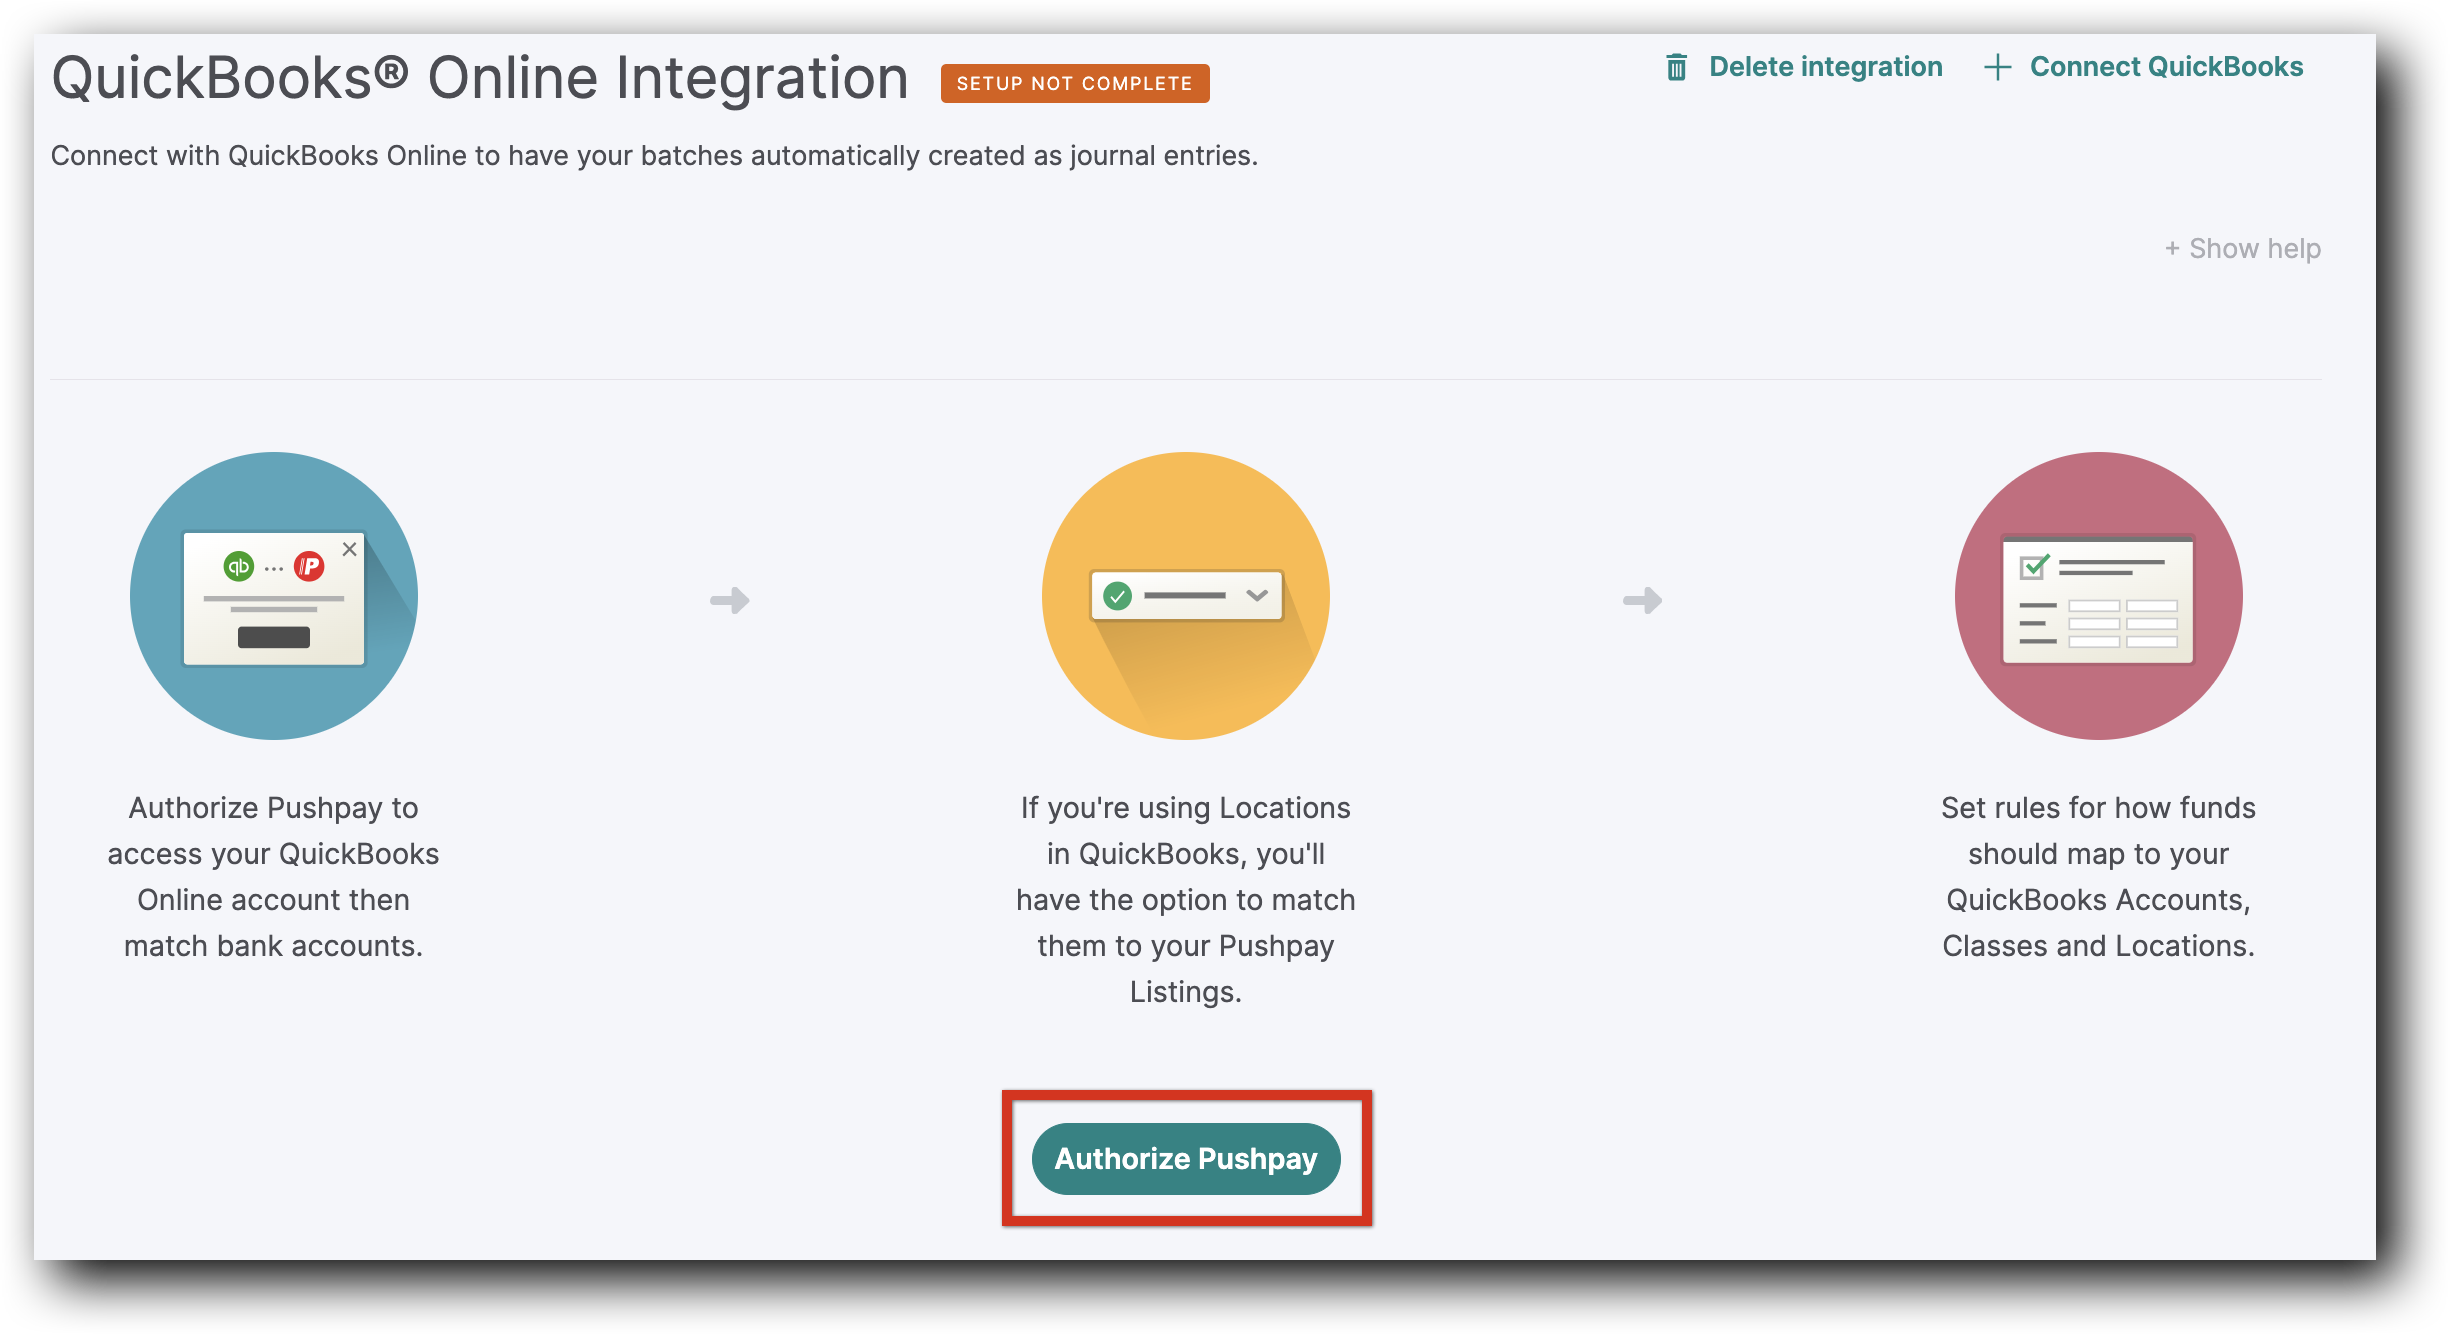Click the blue authorize step circle illustration
Image resolution: width=2450 pixels, height=1334 pixels.
[x=274, y=596]
